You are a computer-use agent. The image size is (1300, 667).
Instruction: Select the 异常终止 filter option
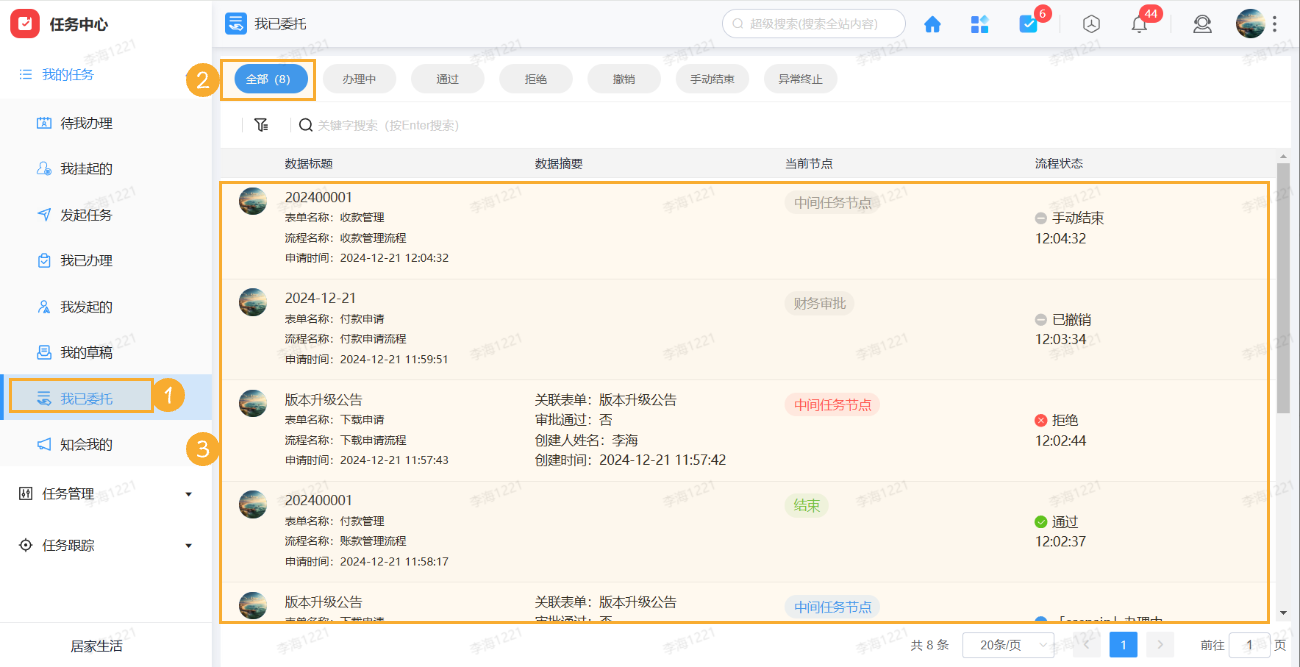click(x=800, y=78)
